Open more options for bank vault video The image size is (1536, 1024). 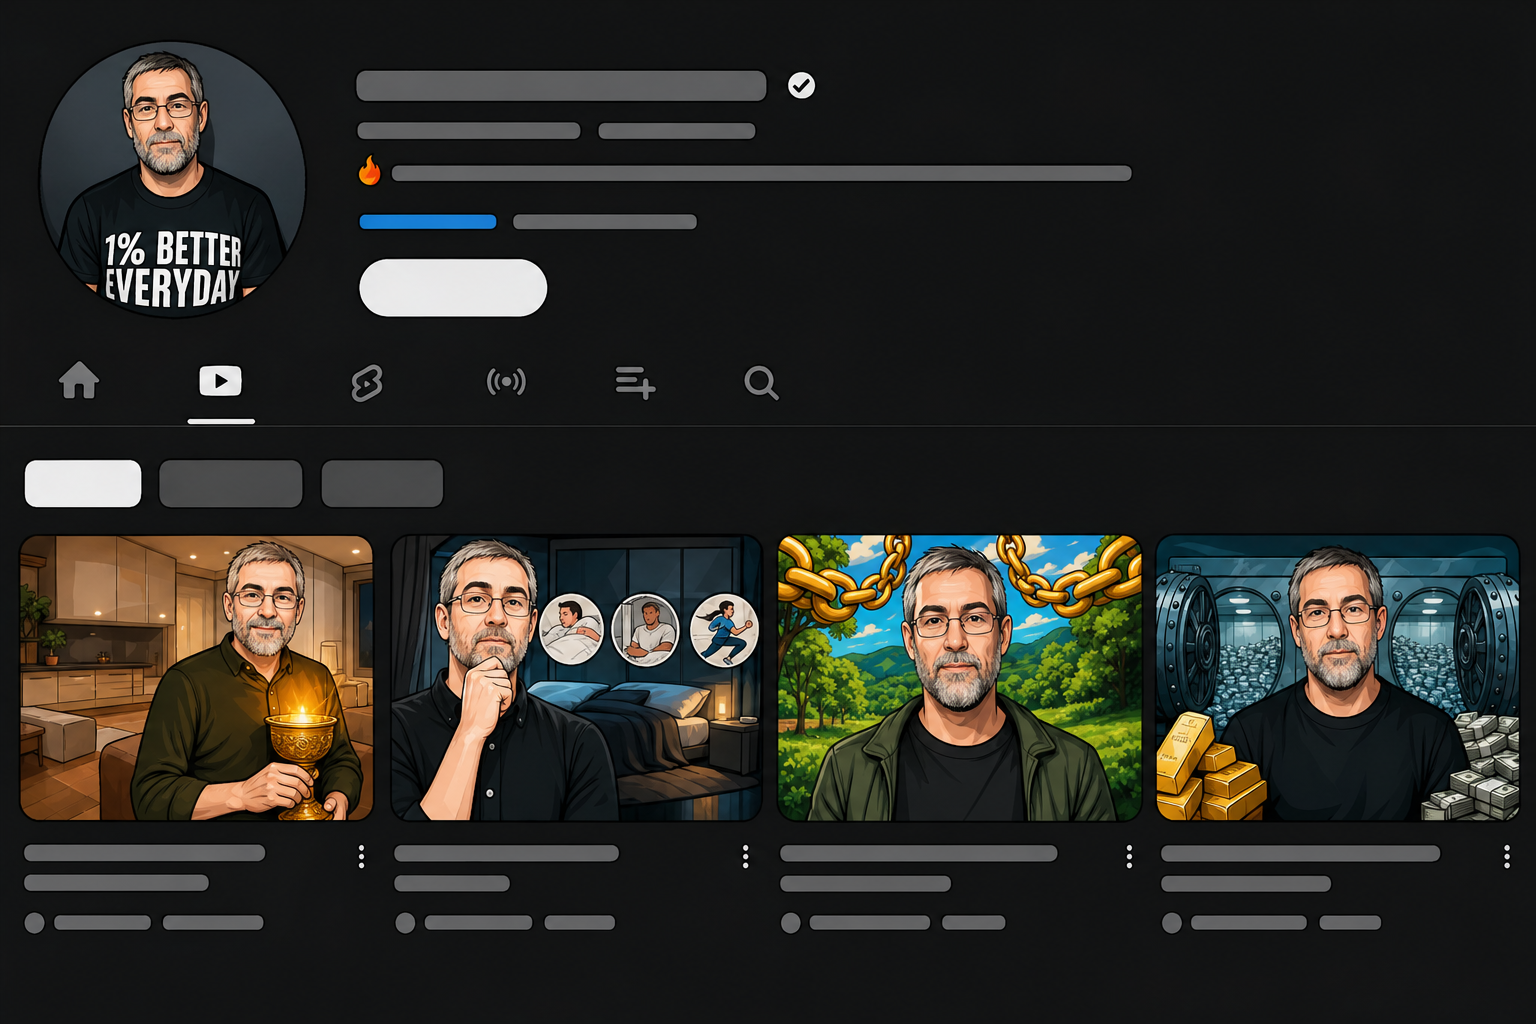coord(1507,856)
